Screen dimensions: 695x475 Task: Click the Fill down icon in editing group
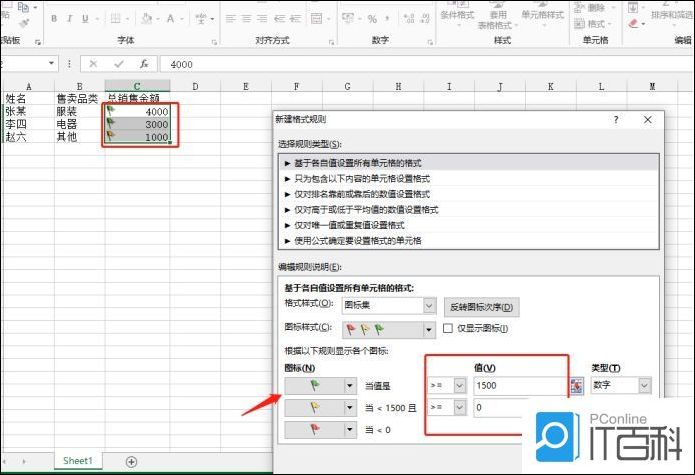click(x=633, y=7)
